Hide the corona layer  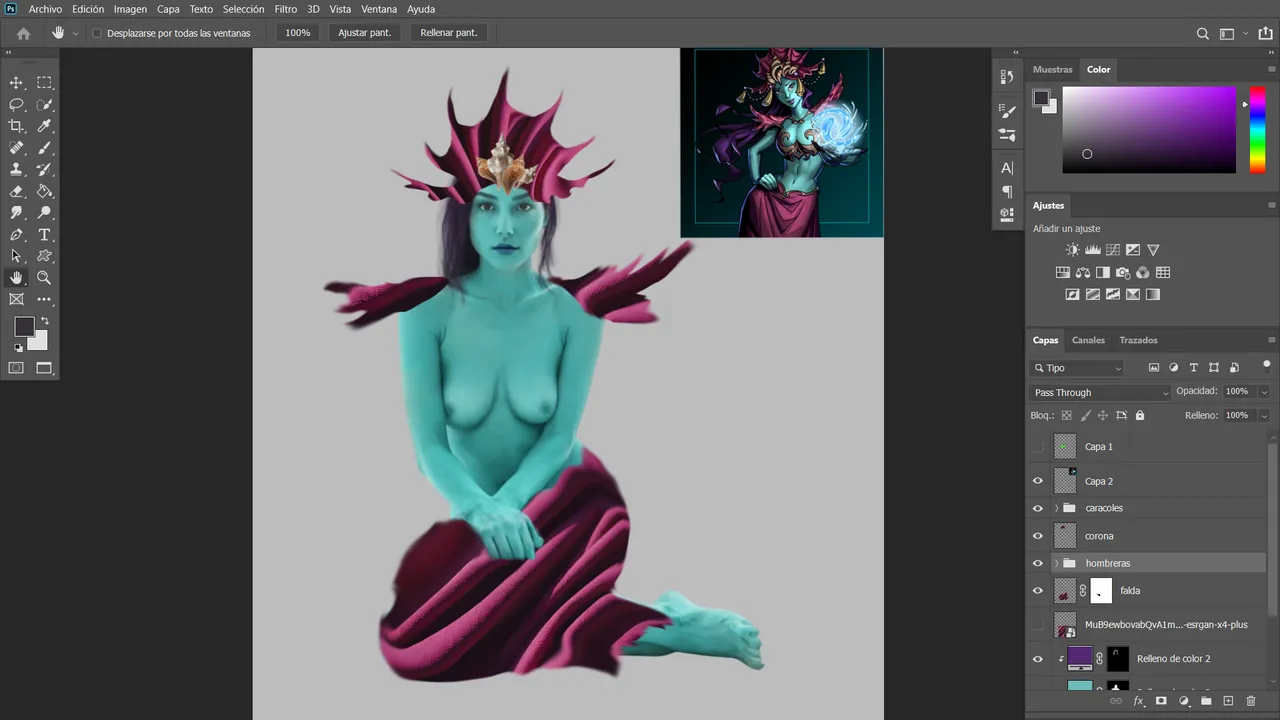coord(1037,536)
